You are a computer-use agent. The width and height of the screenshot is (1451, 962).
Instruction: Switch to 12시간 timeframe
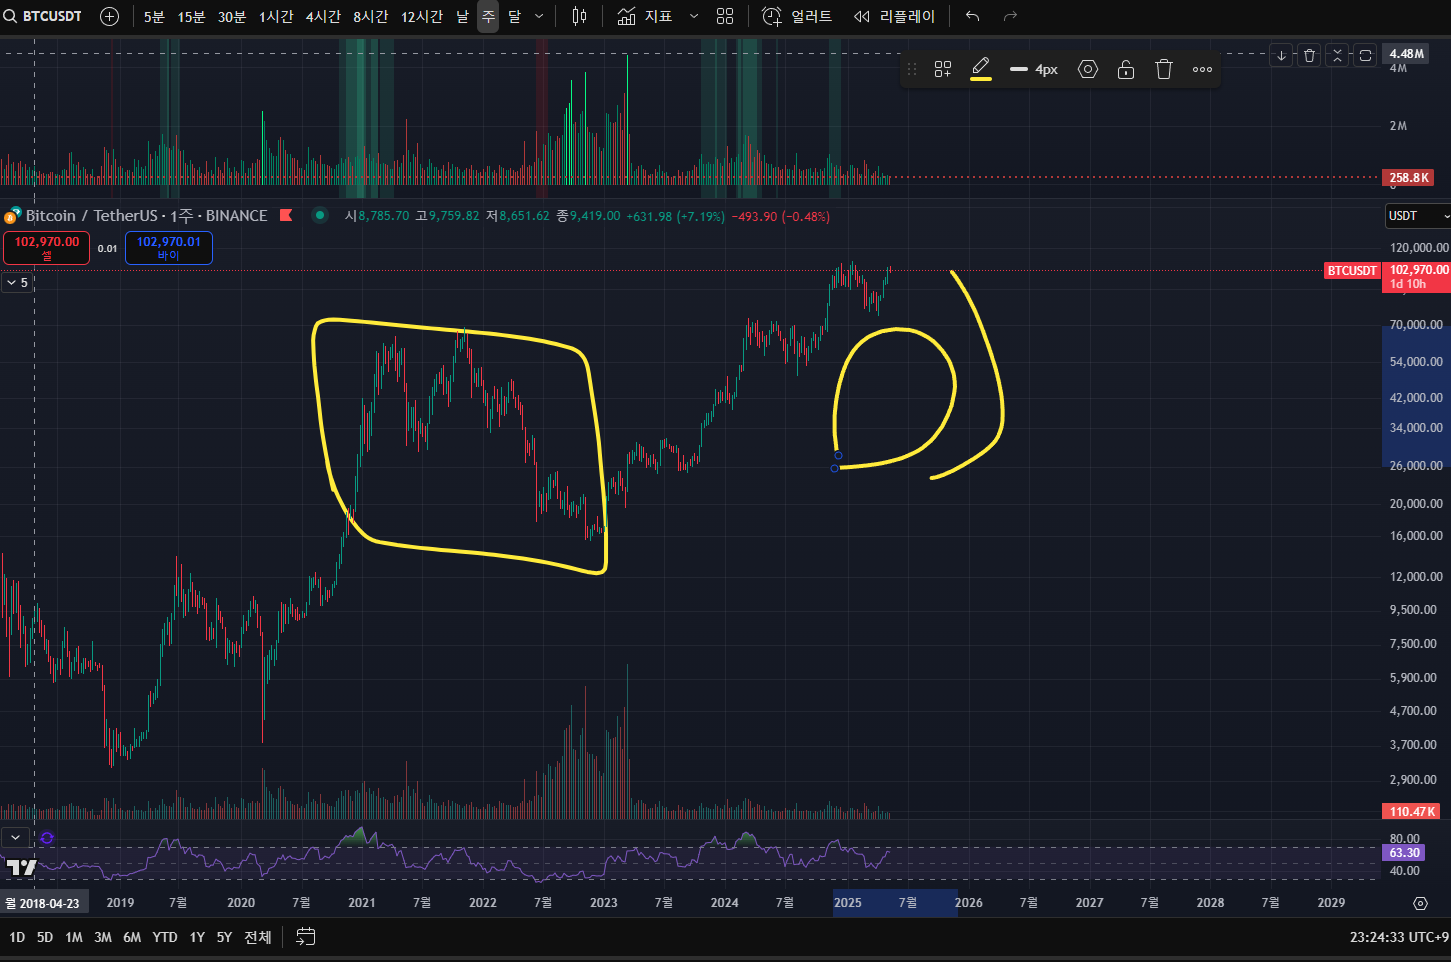tap(421, 16)
